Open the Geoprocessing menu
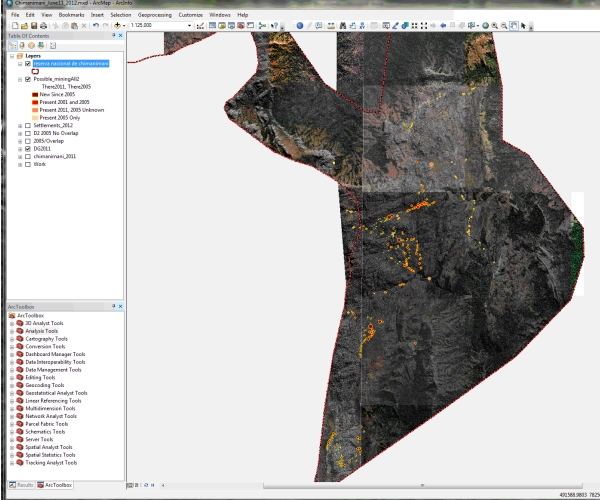 click(154, 15)
